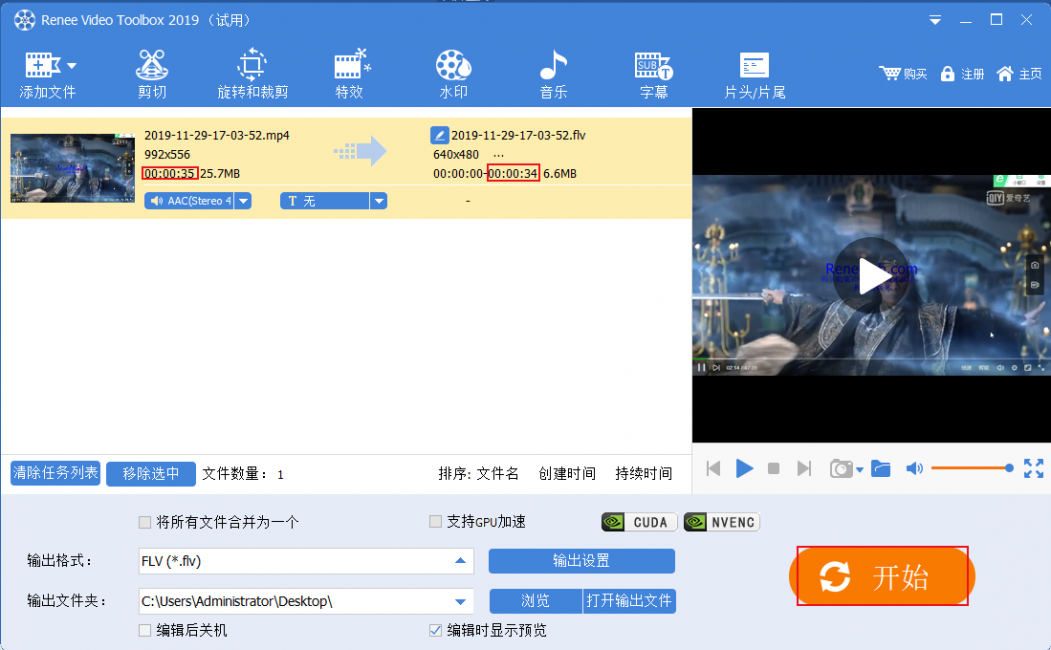Sort by File Name (文件名)

[497, 474]
